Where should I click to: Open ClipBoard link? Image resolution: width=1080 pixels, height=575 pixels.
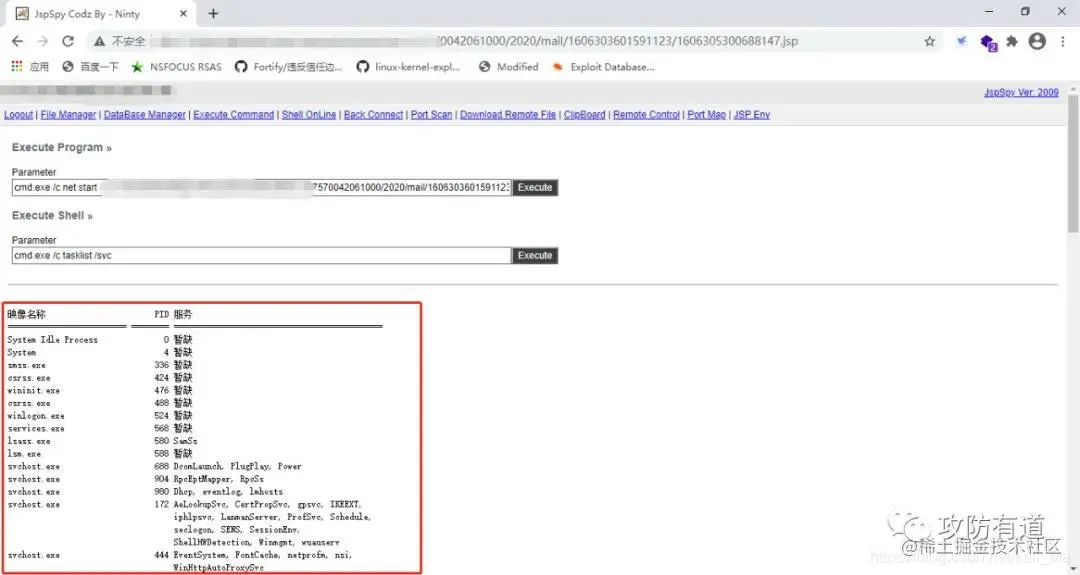tap(584, 114)
